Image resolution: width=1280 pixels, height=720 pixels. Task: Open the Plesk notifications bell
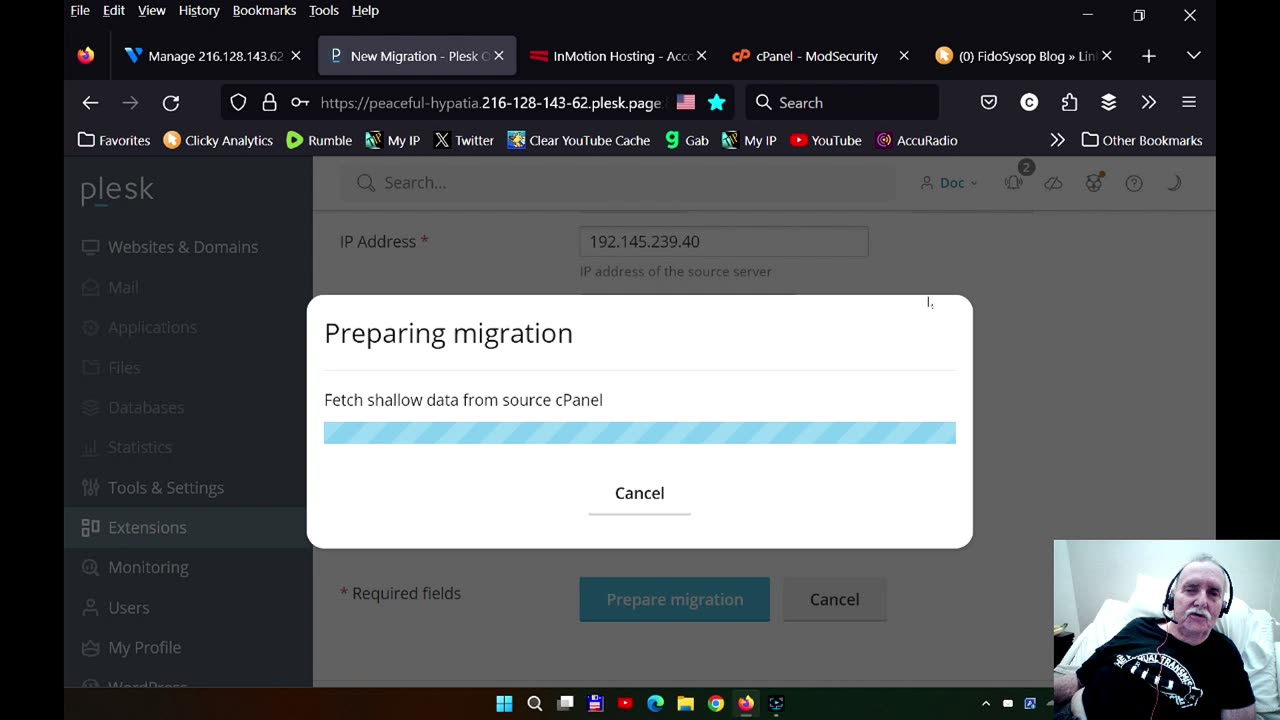pos(1014,182)
